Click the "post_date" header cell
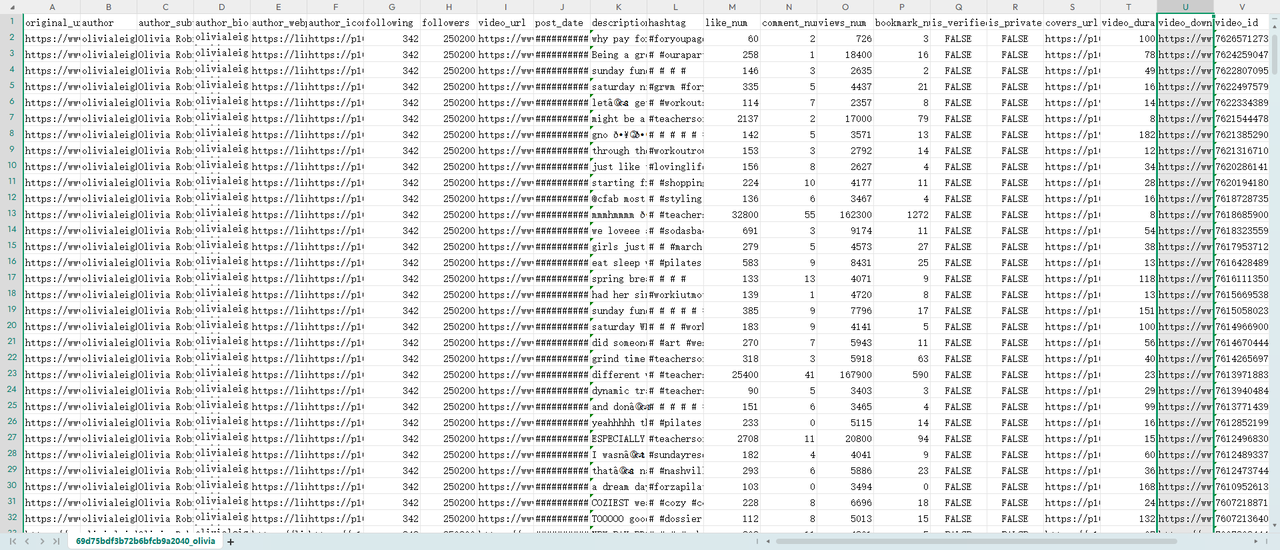 click(x=562, y=22)
